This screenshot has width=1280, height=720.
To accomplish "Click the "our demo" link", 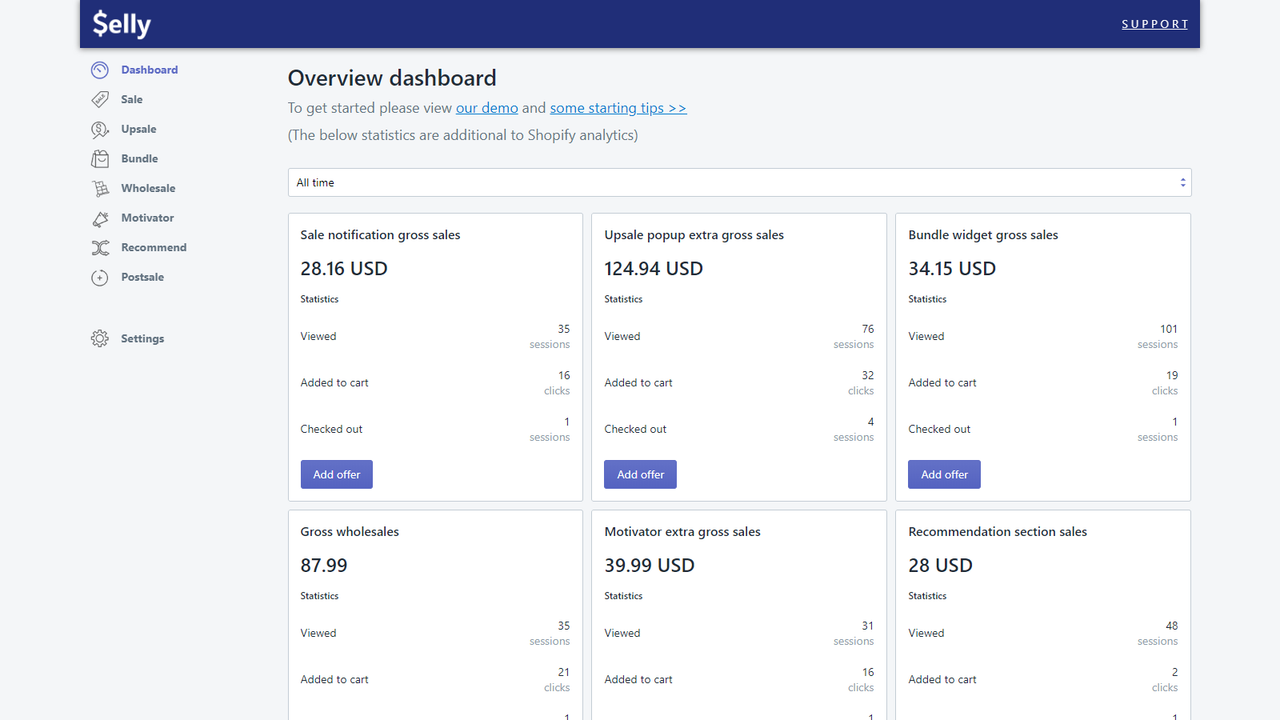I will 487,108.
